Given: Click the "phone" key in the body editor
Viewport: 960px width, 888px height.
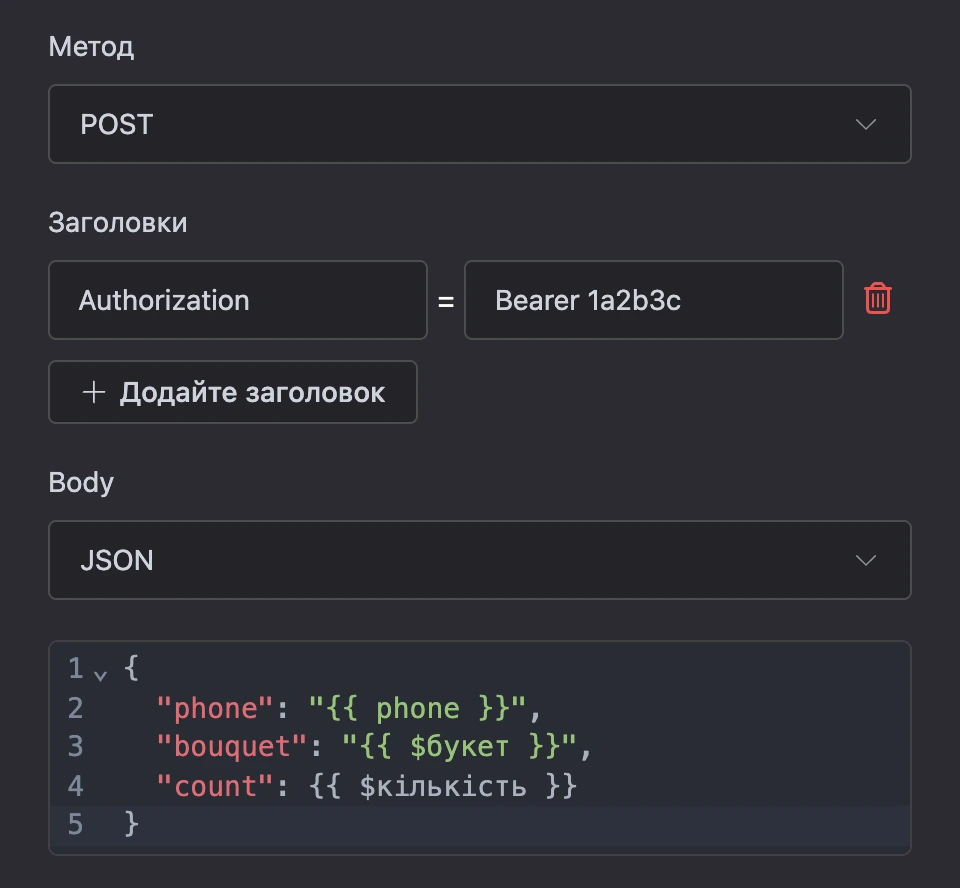Looking at the screenshot, I should tap(214, 709).
